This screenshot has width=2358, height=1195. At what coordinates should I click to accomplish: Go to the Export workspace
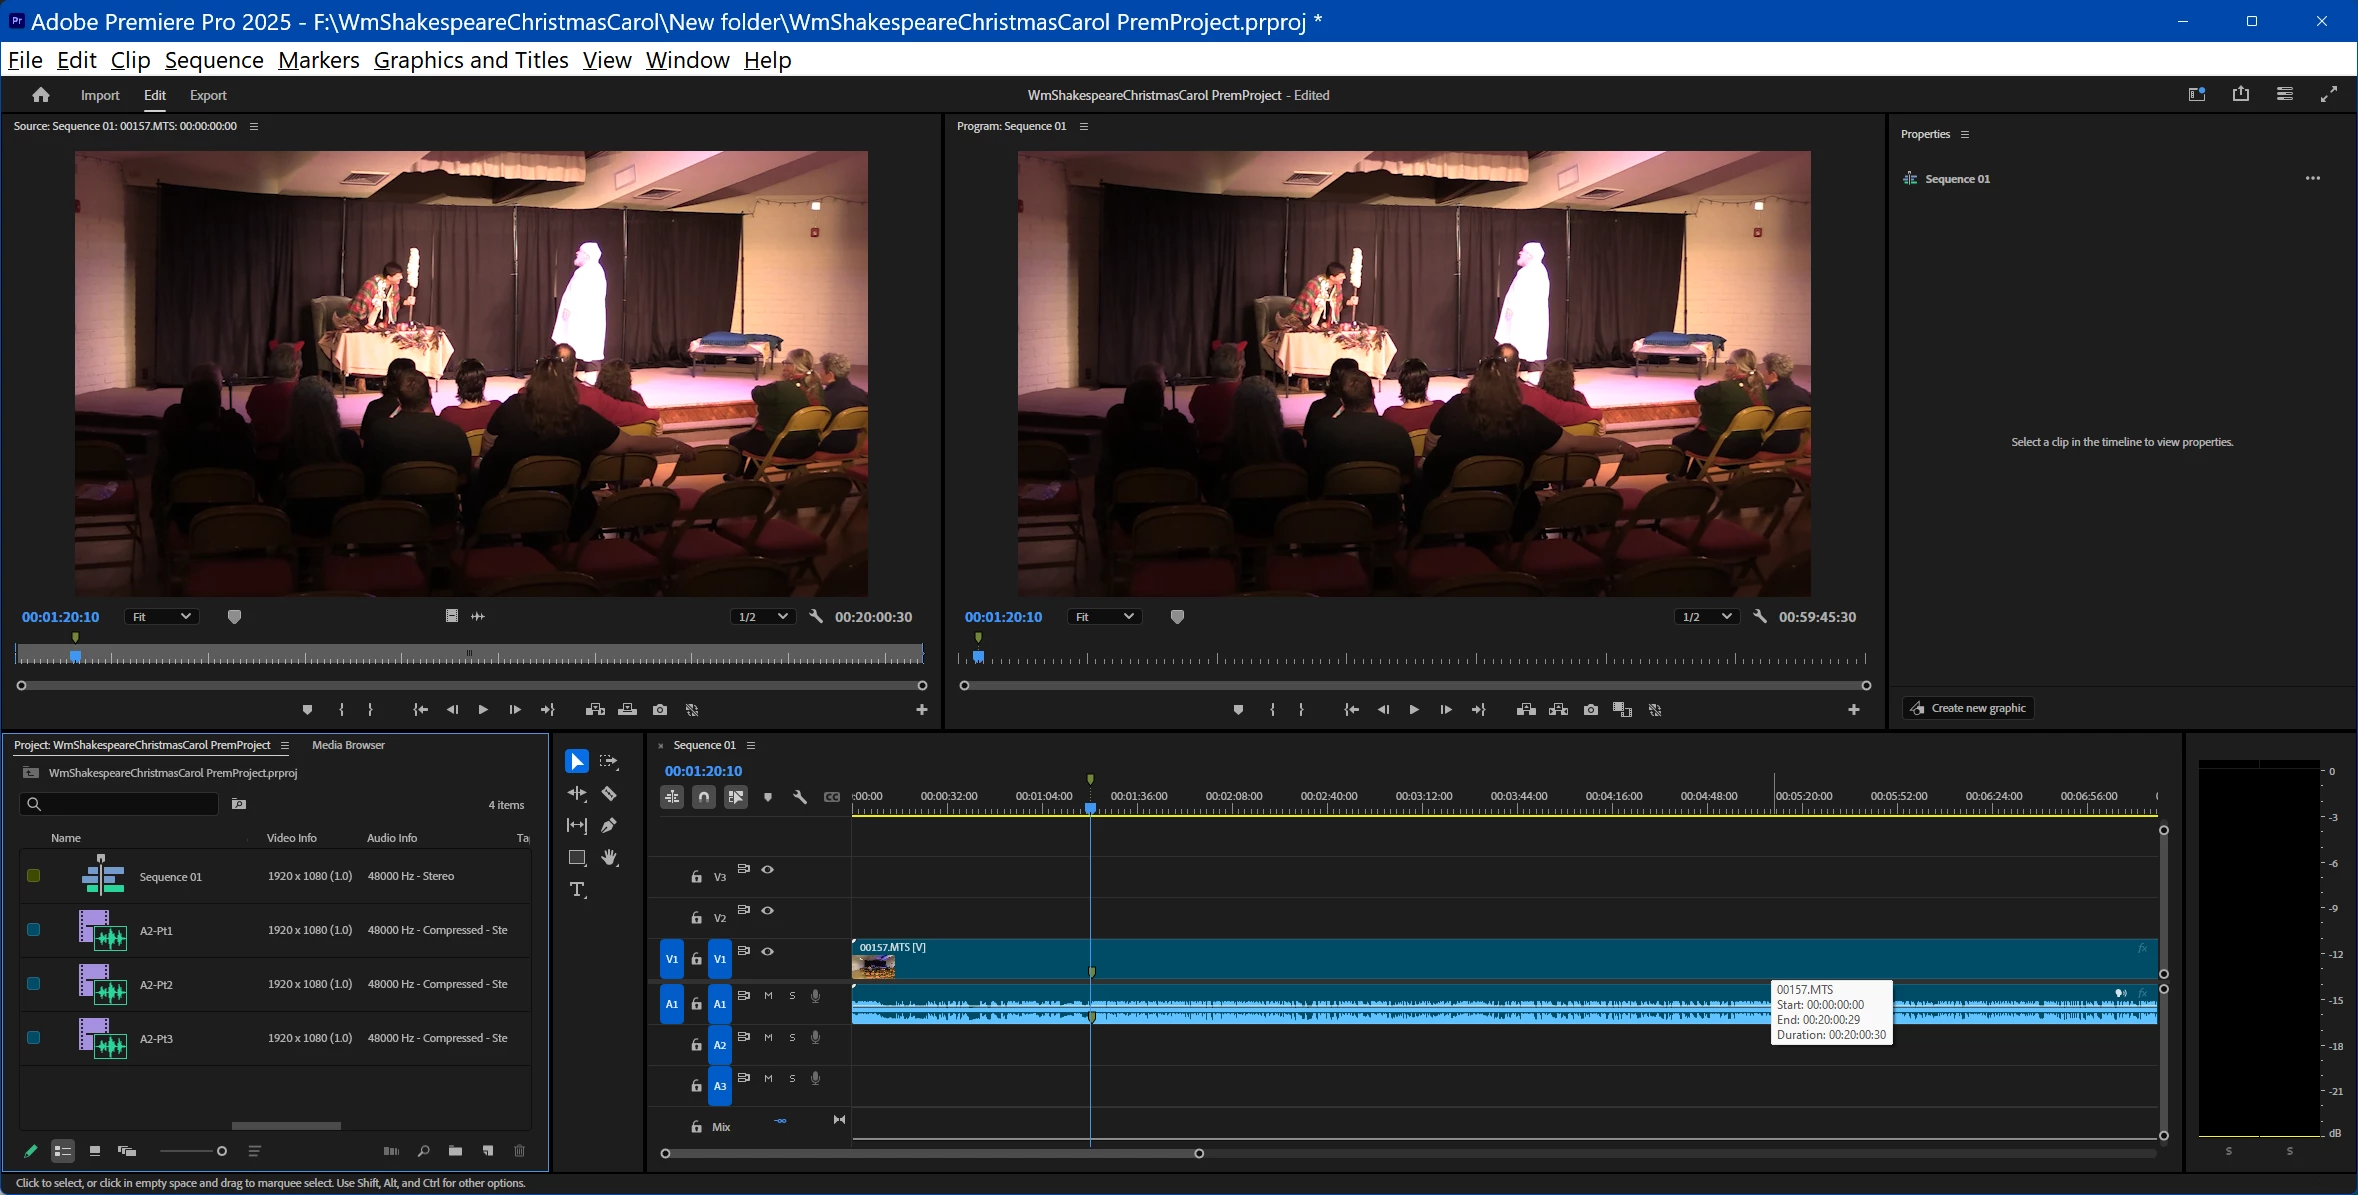click(x=208, y=95)
